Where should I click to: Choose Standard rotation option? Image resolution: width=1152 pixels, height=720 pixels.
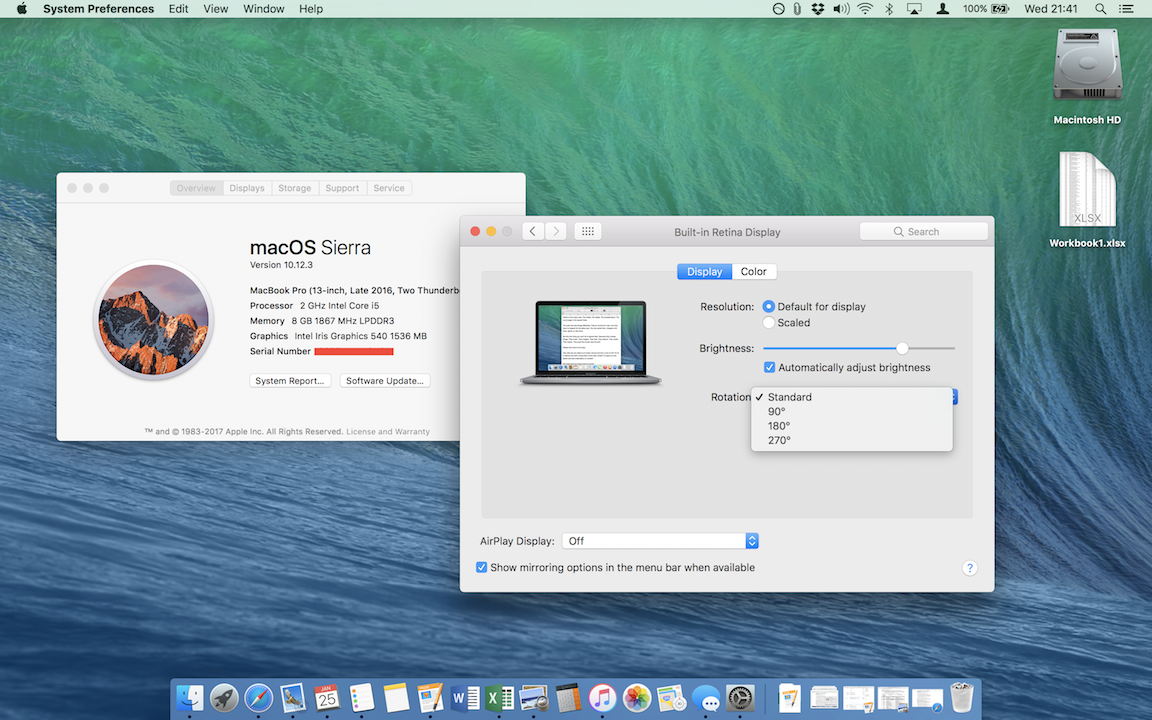(x=852, y=397)
